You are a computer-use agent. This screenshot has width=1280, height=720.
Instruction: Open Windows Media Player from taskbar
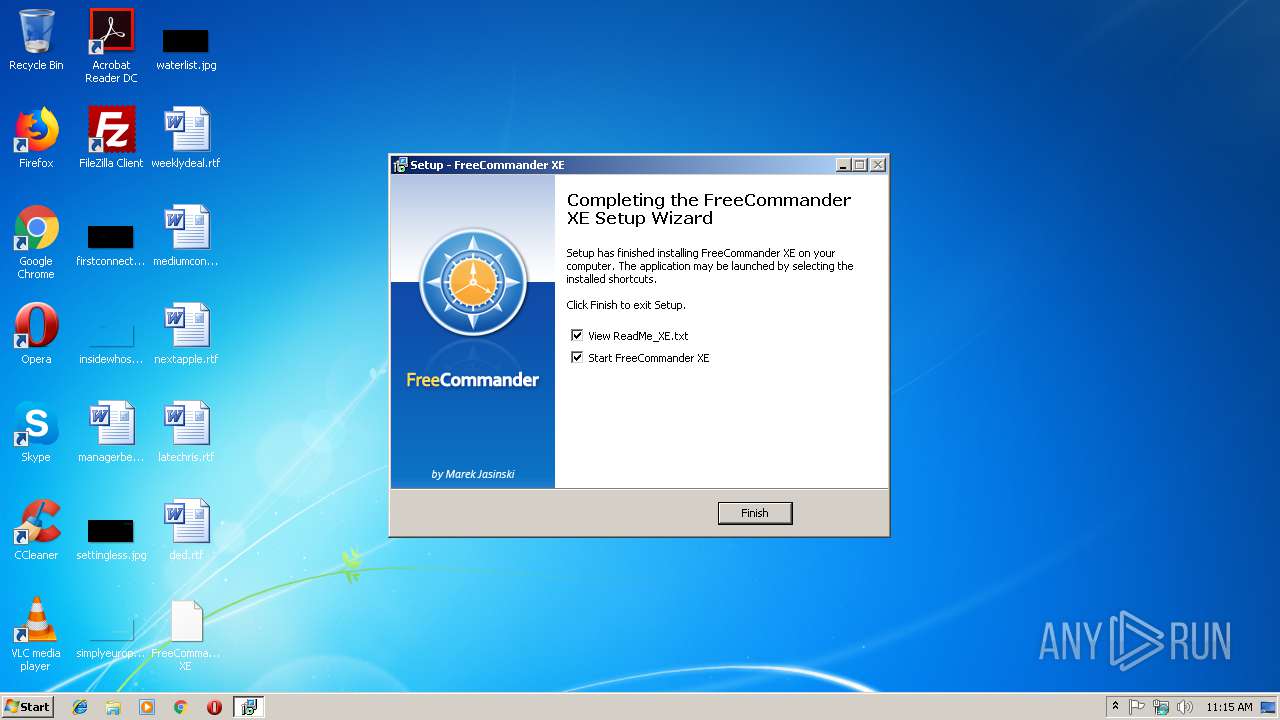click(x=147, y=707)
